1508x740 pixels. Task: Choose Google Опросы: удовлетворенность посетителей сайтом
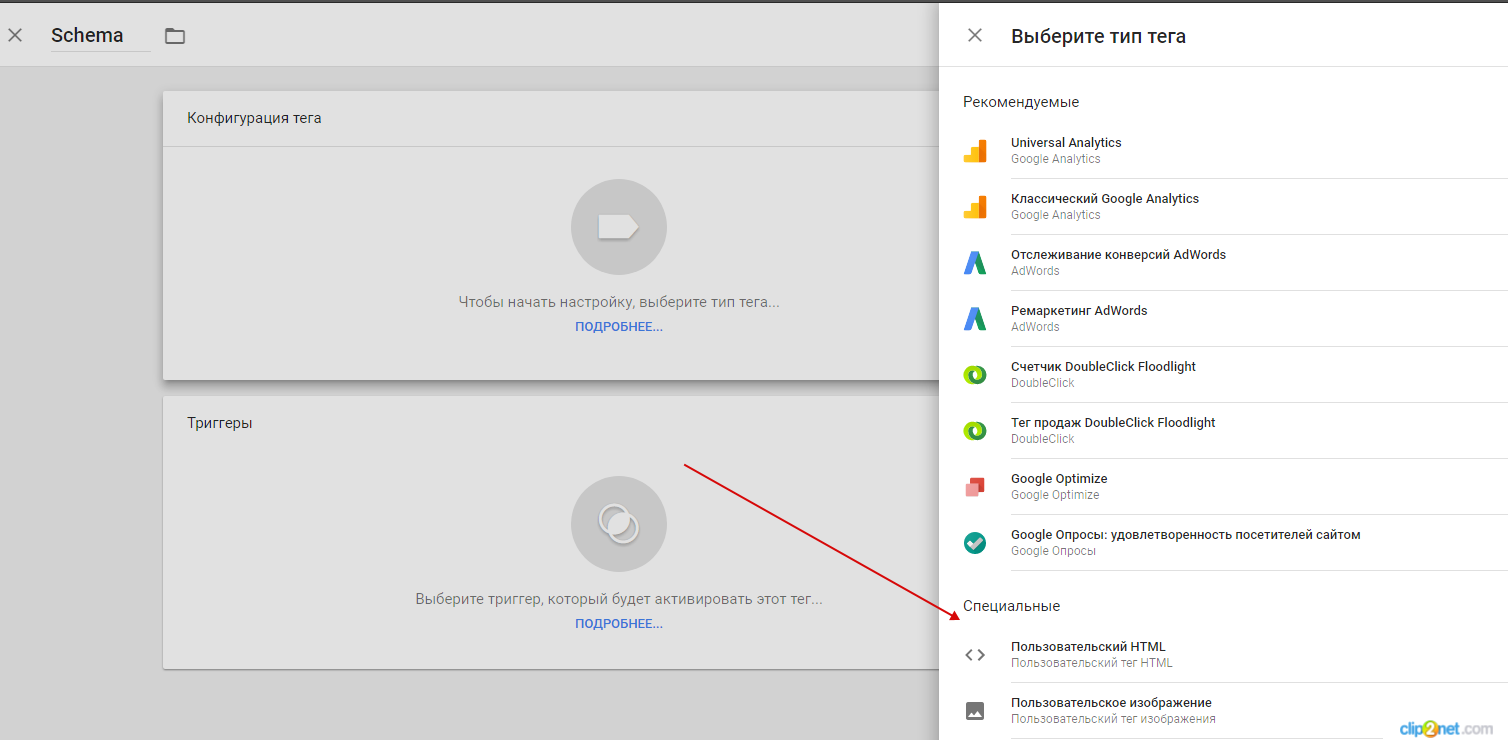pos(1235,543)
